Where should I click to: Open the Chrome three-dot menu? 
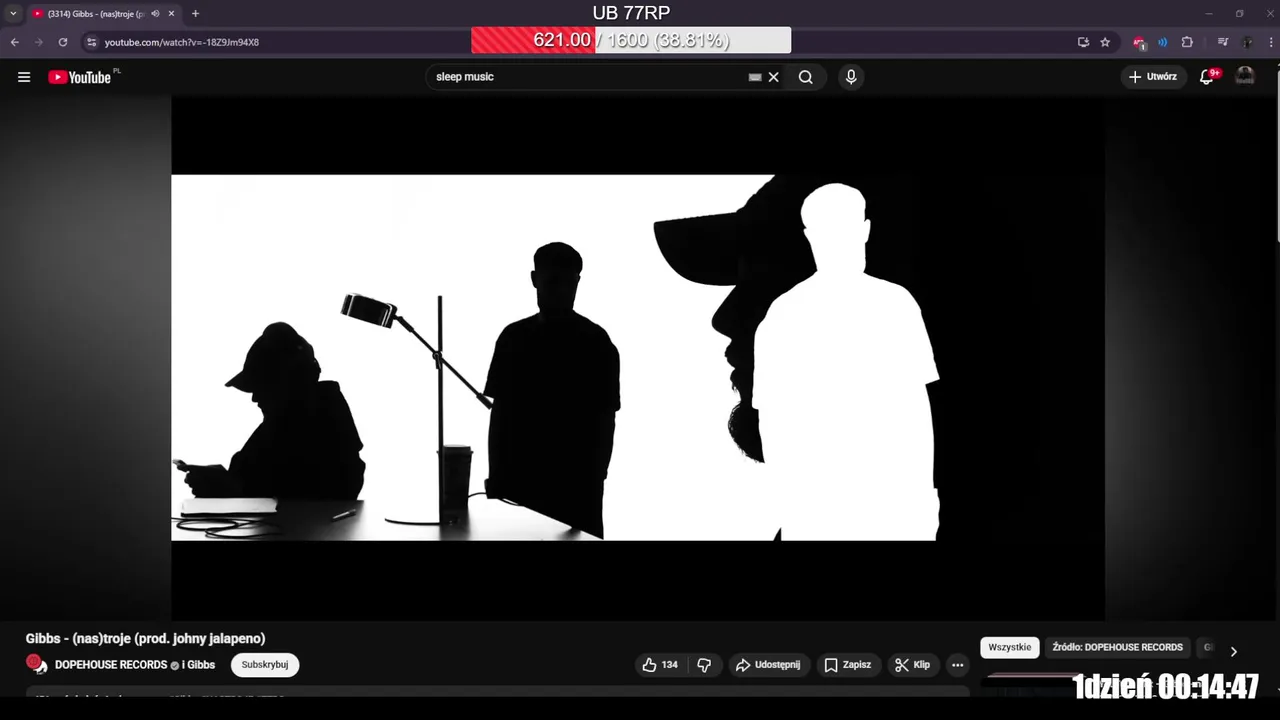1269,42
